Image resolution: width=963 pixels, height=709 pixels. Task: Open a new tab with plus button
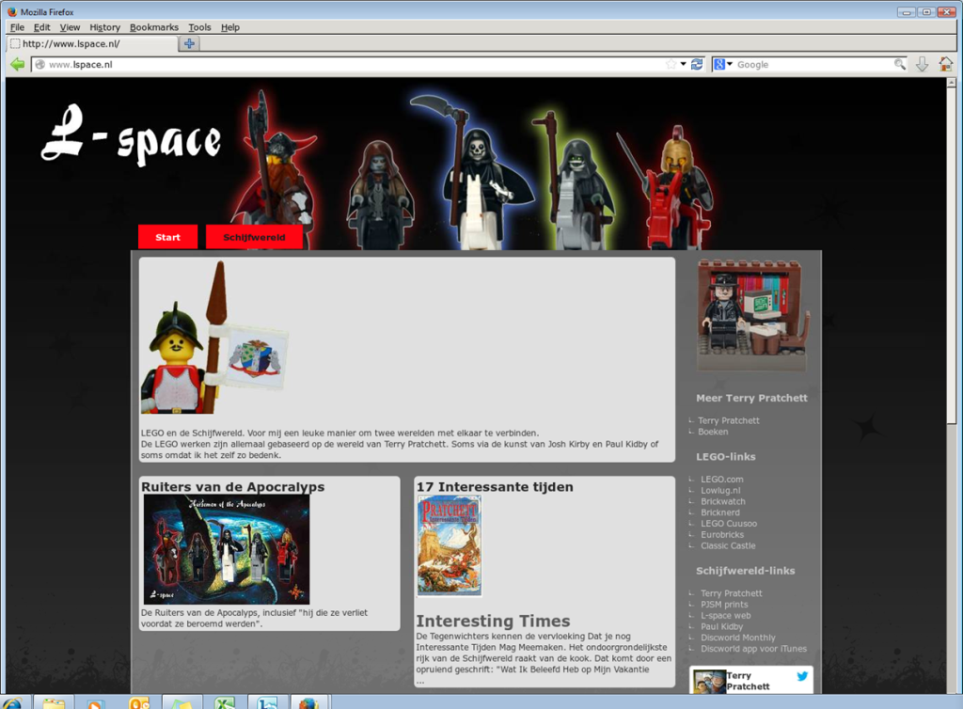pos(189,44)
